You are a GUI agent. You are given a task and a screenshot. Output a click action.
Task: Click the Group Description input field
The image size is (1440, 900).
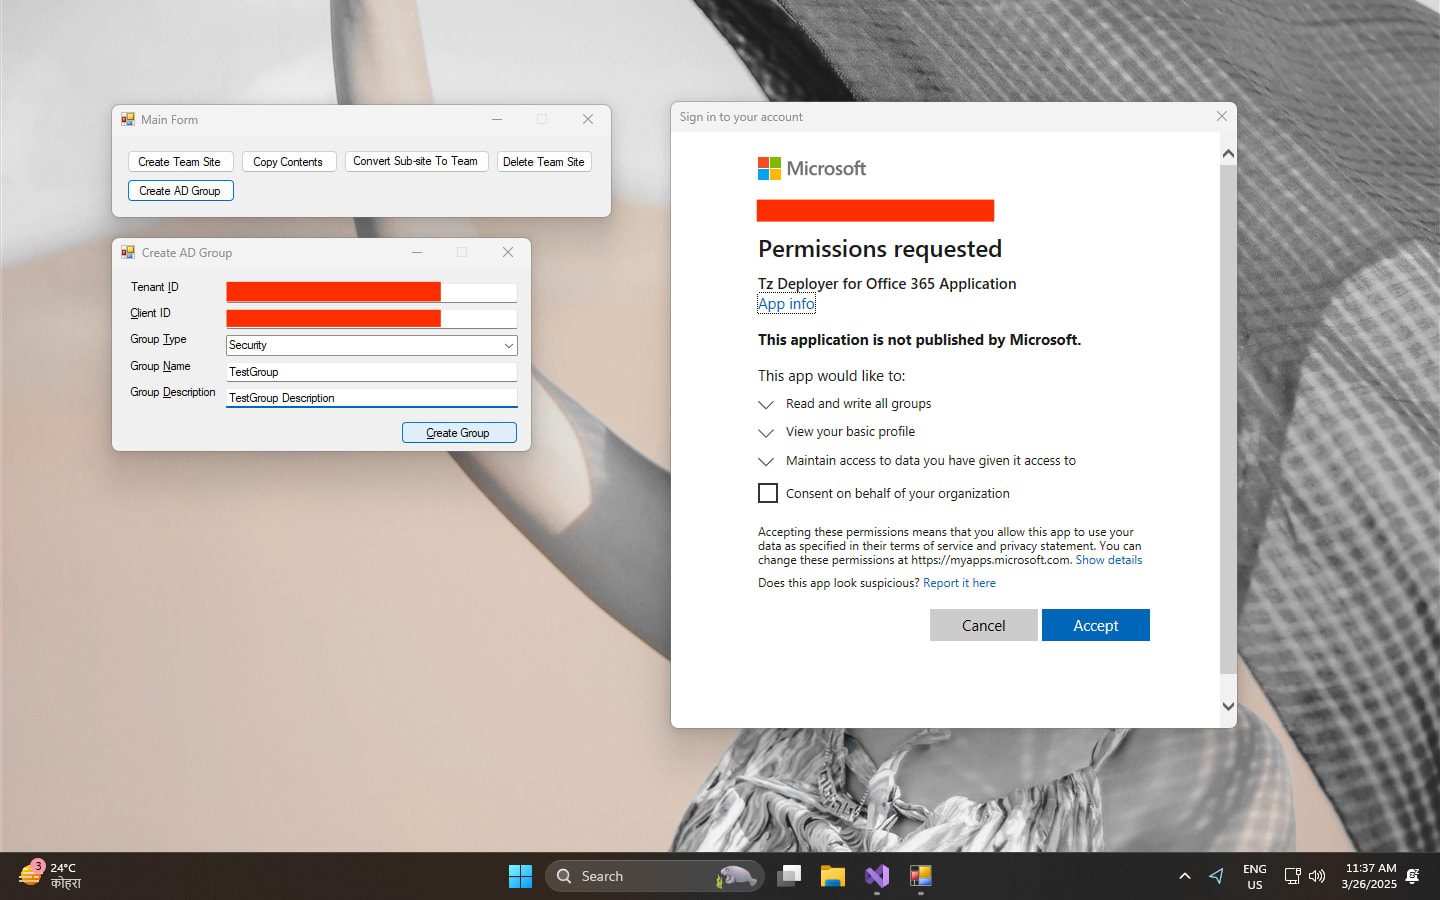pyautogui.click(x=371, y=398)
